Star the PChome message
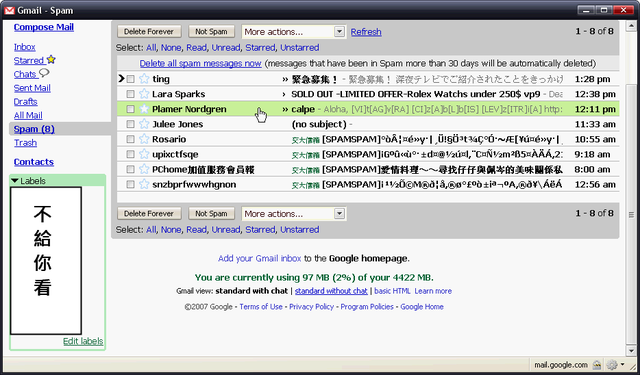Screen dimensions: 640x375 [144, 169]
